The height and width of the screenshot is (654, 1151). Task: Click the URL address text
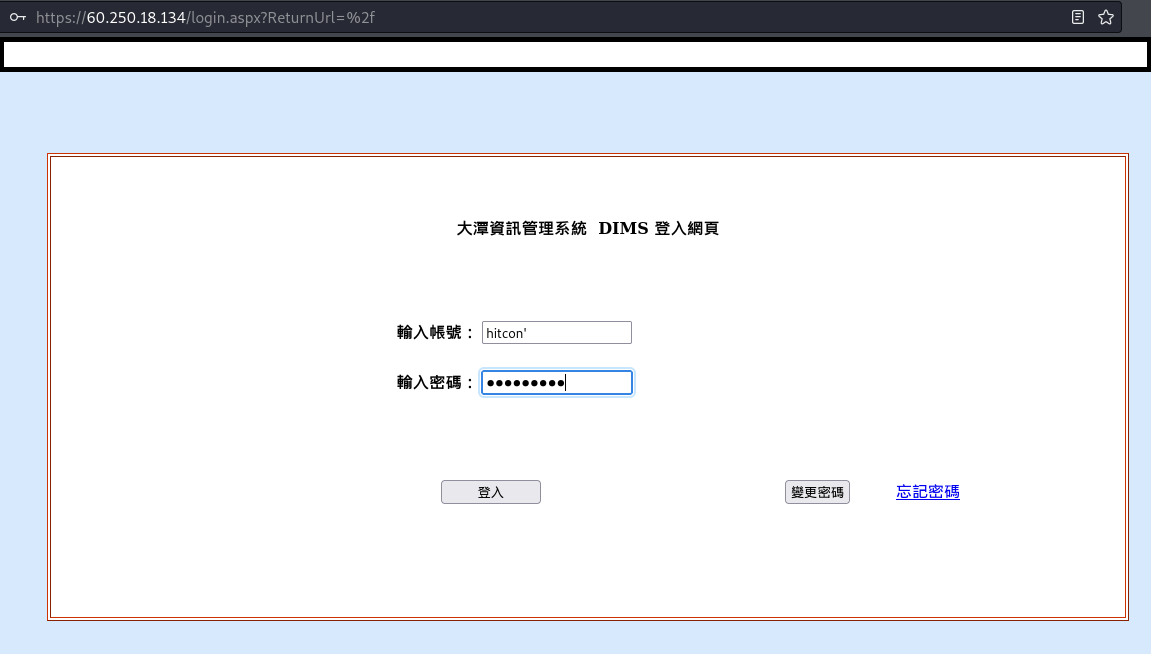(x=206, y=18)
